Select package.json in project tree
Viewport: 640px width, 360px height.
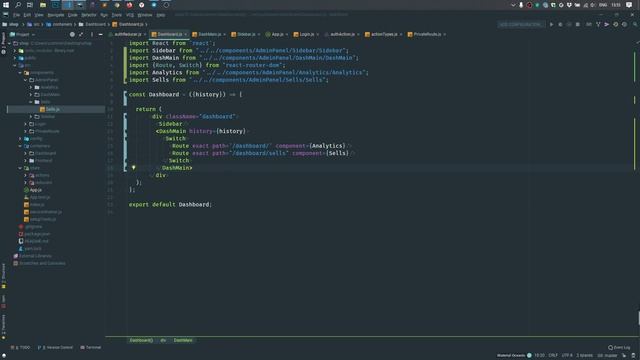pyautogui.click(x=37, y=234)
